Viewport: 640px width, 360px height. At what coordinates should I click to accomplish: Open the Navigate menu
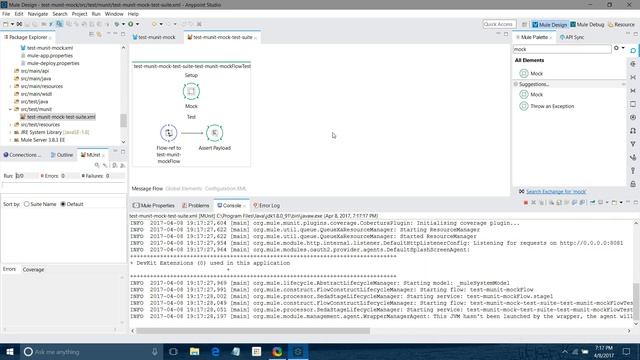click(38, 14)
